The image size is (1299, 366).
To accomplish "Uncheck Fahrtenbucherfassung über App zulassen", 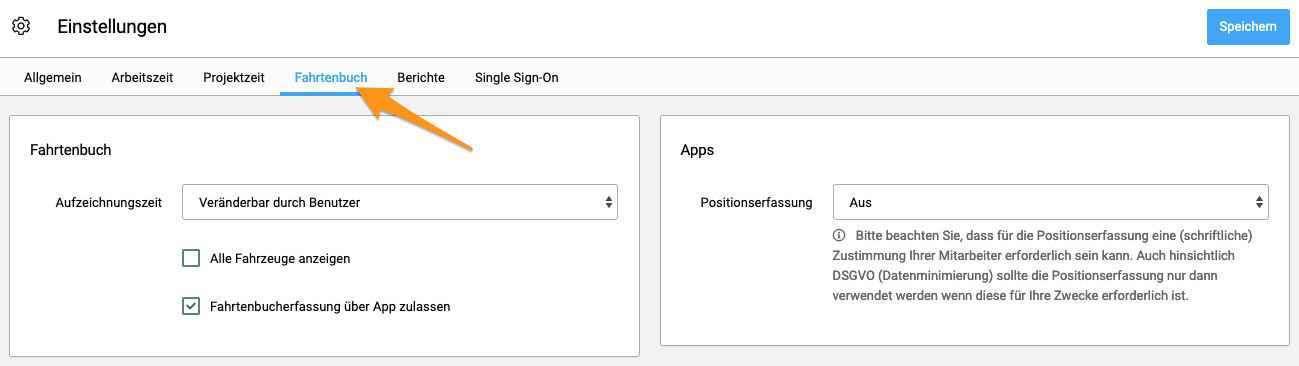I will pos(191,306).
